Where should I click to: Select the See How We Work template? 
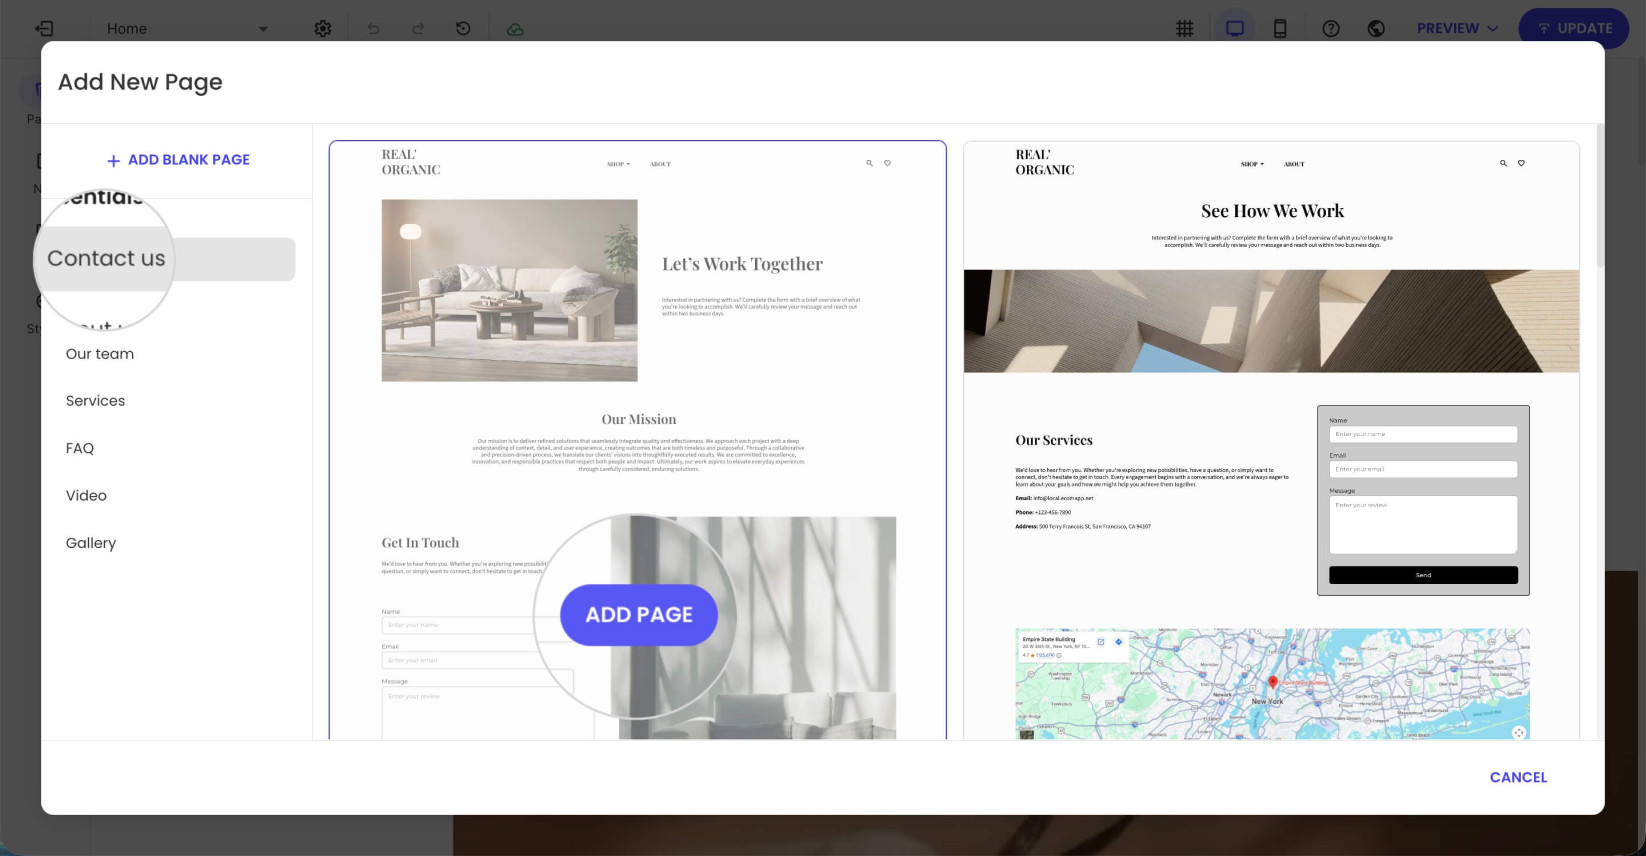[x=1271, y=440]
